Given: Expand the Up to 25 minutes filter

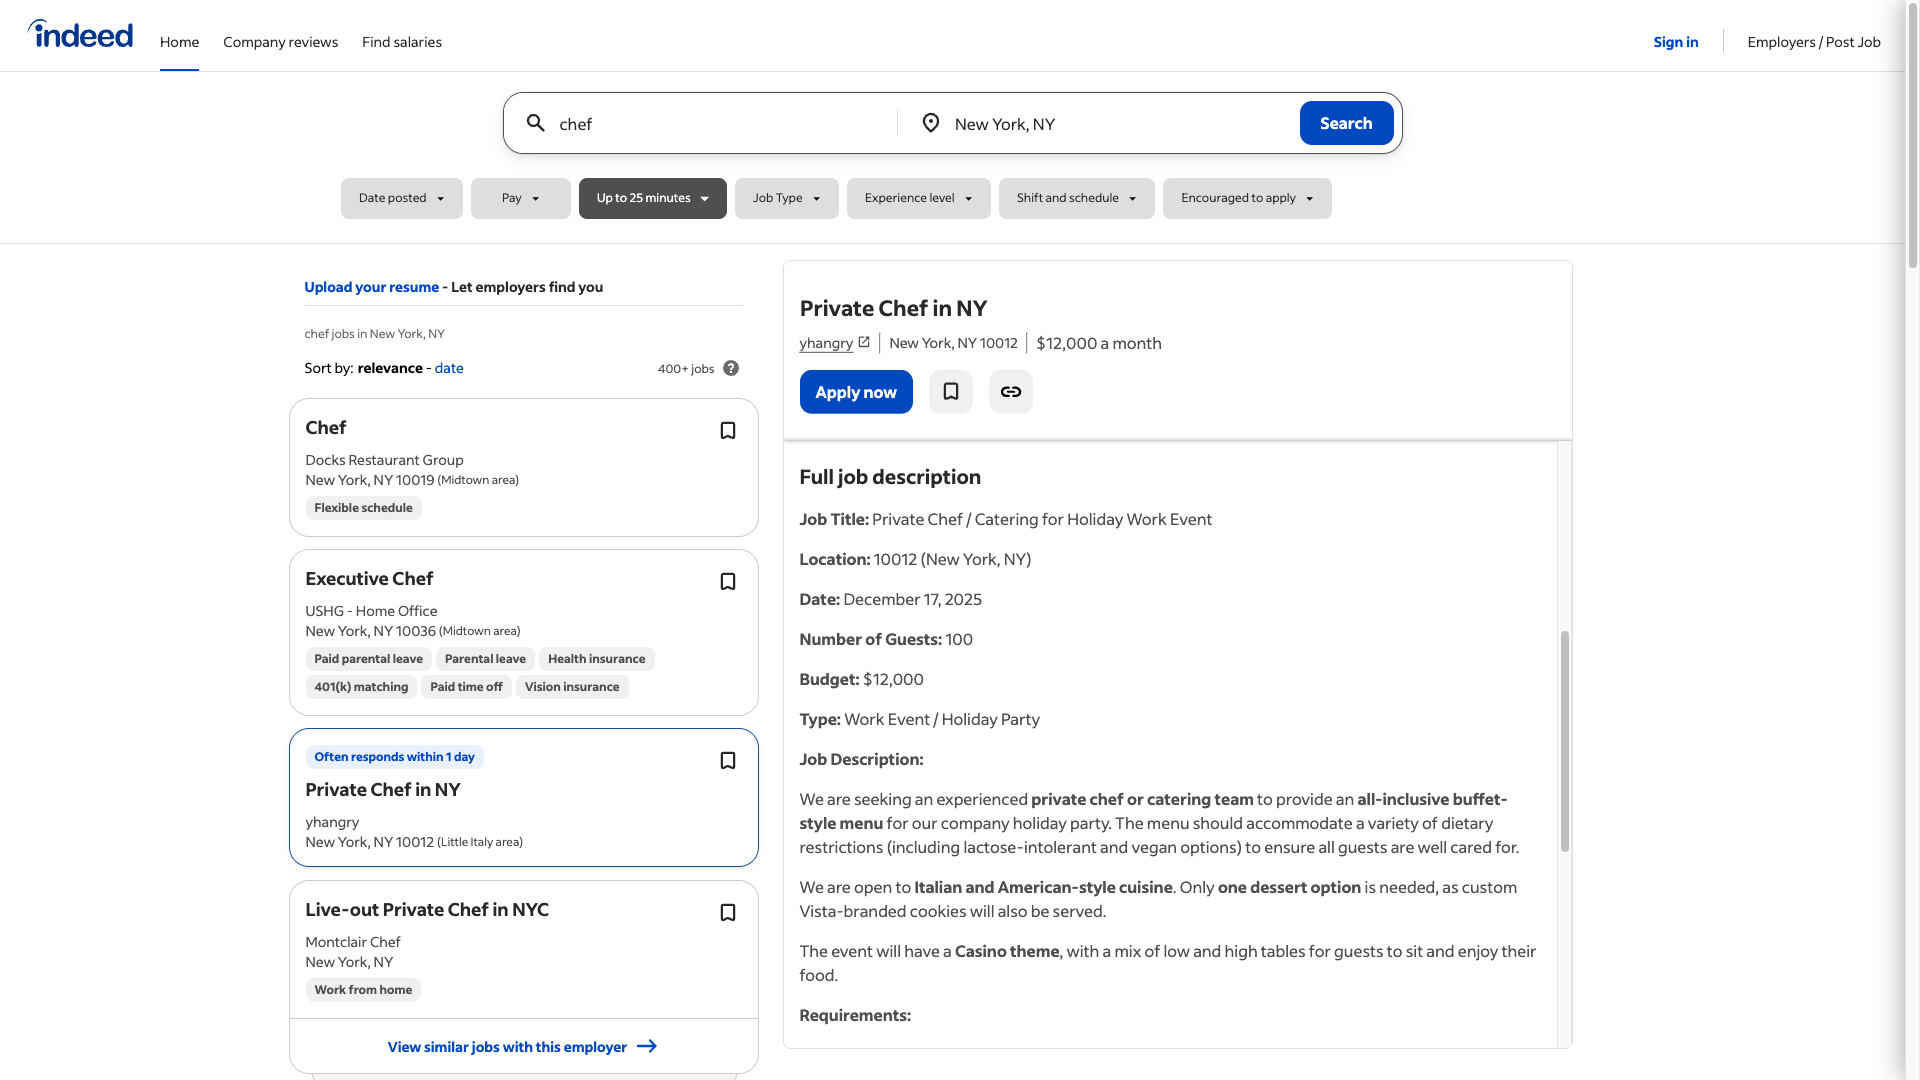Looking at the screenshot, I should (x=652, y=198).
